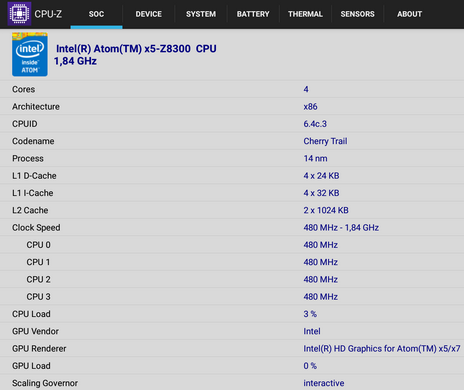
Task: Click the 480 MHz value for CPU 2
Action: [x=321, y=280]
